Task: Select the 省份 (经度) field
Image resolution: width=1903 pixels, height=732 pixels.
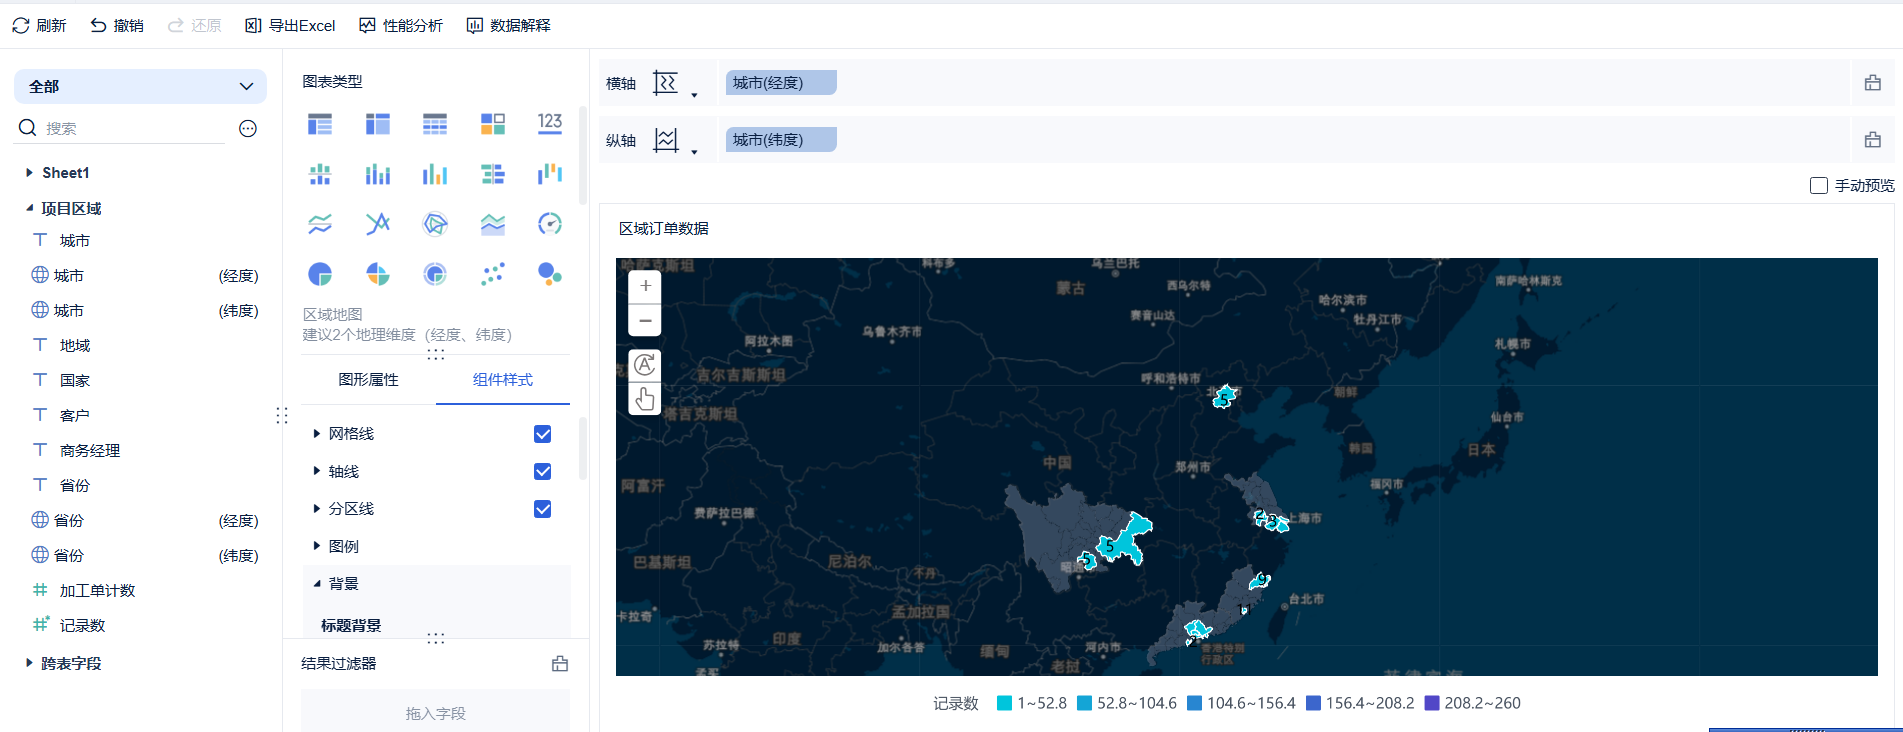Action: 145,520
